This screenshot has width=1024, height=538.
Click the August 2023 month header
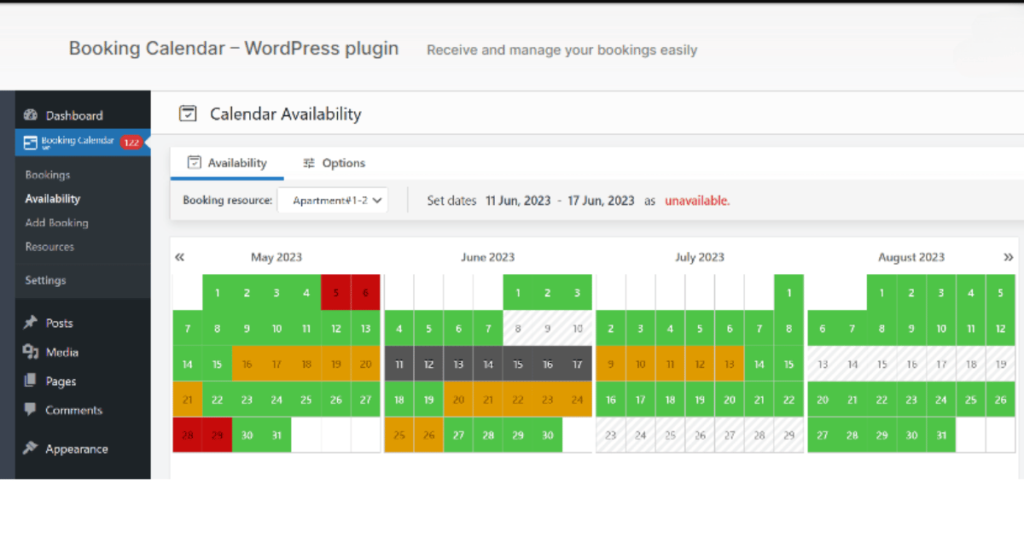click(x=911, y=257)
